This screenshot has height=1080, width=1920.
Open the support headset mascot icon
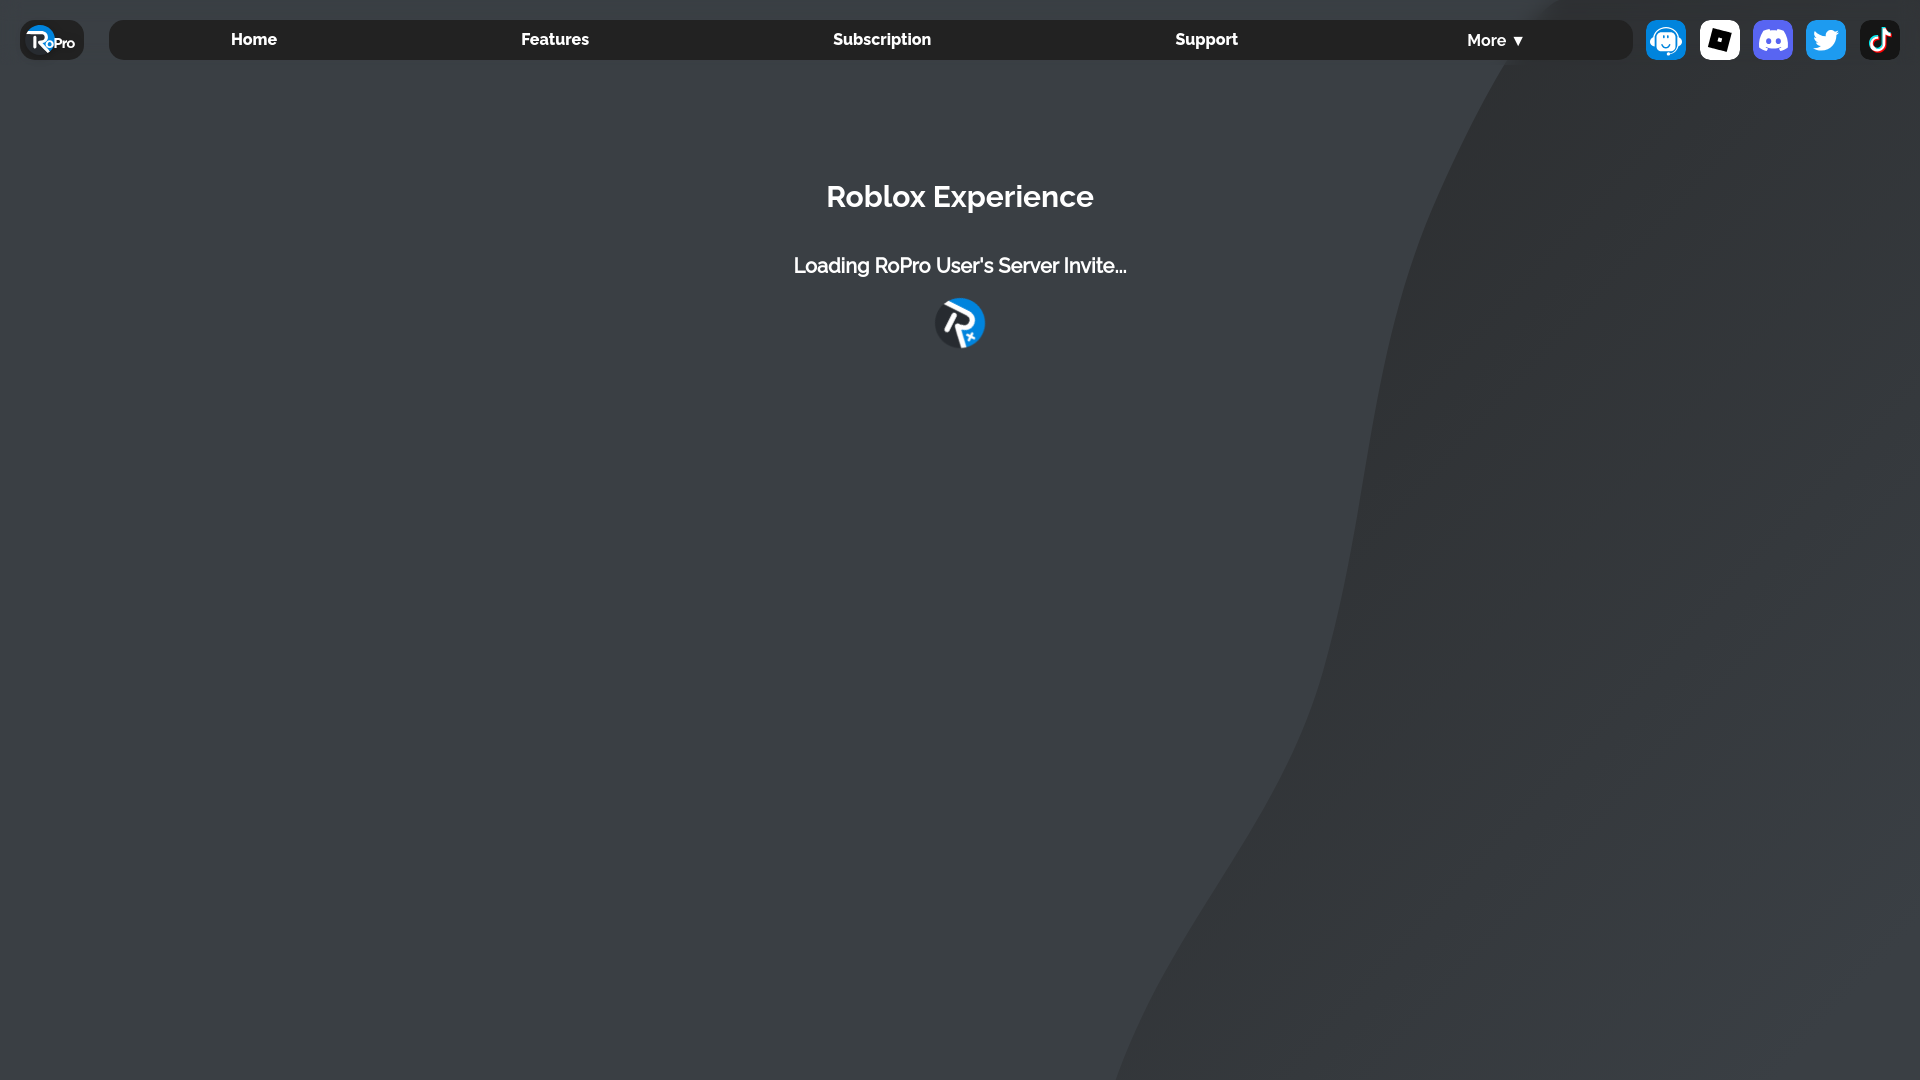[1666, 40]
